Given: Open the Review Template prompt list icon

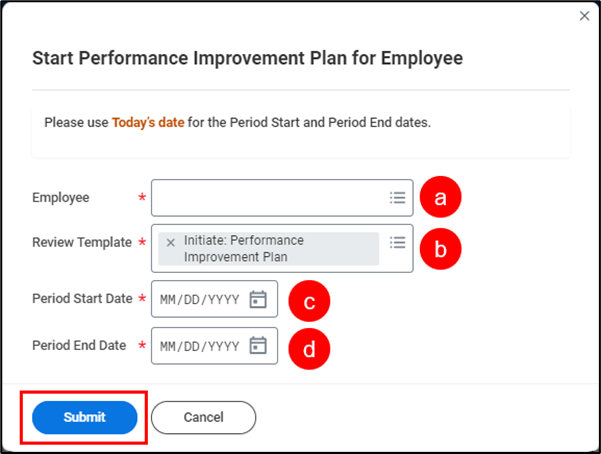Looking at the screenshot, I should [x=397, y=242].
